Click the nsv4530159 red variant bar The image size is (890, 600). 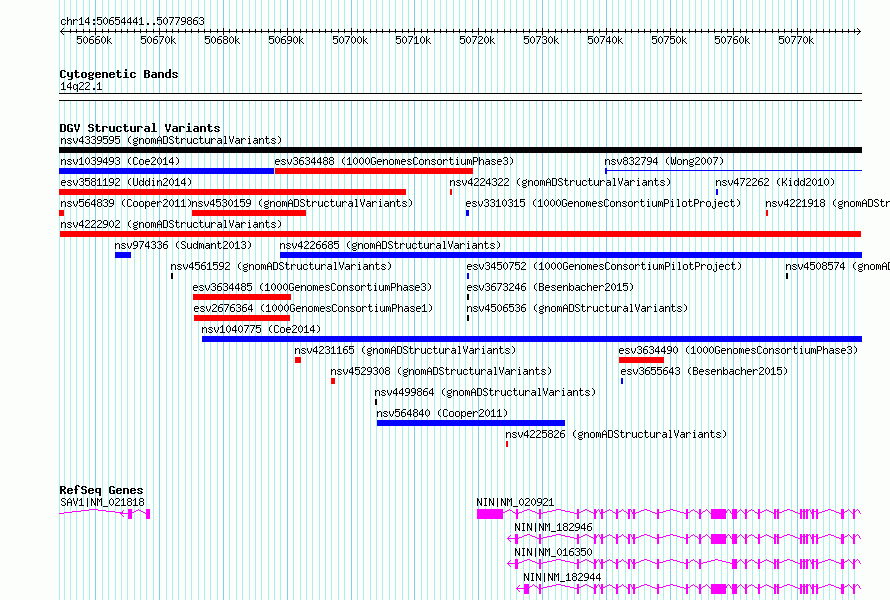point(249,213)
